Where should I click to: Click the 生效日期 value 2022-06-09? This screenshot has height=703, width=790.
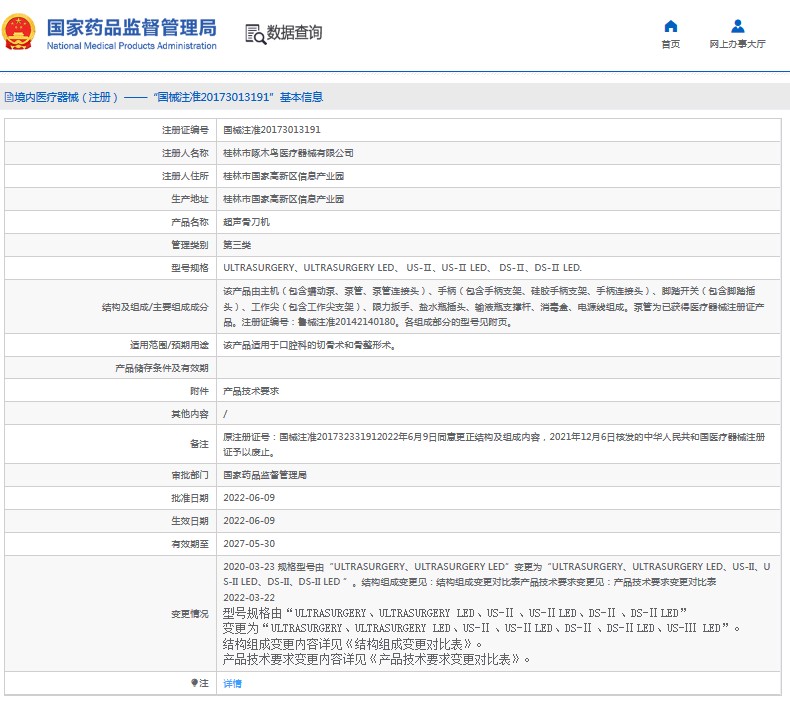coord(249,521)
